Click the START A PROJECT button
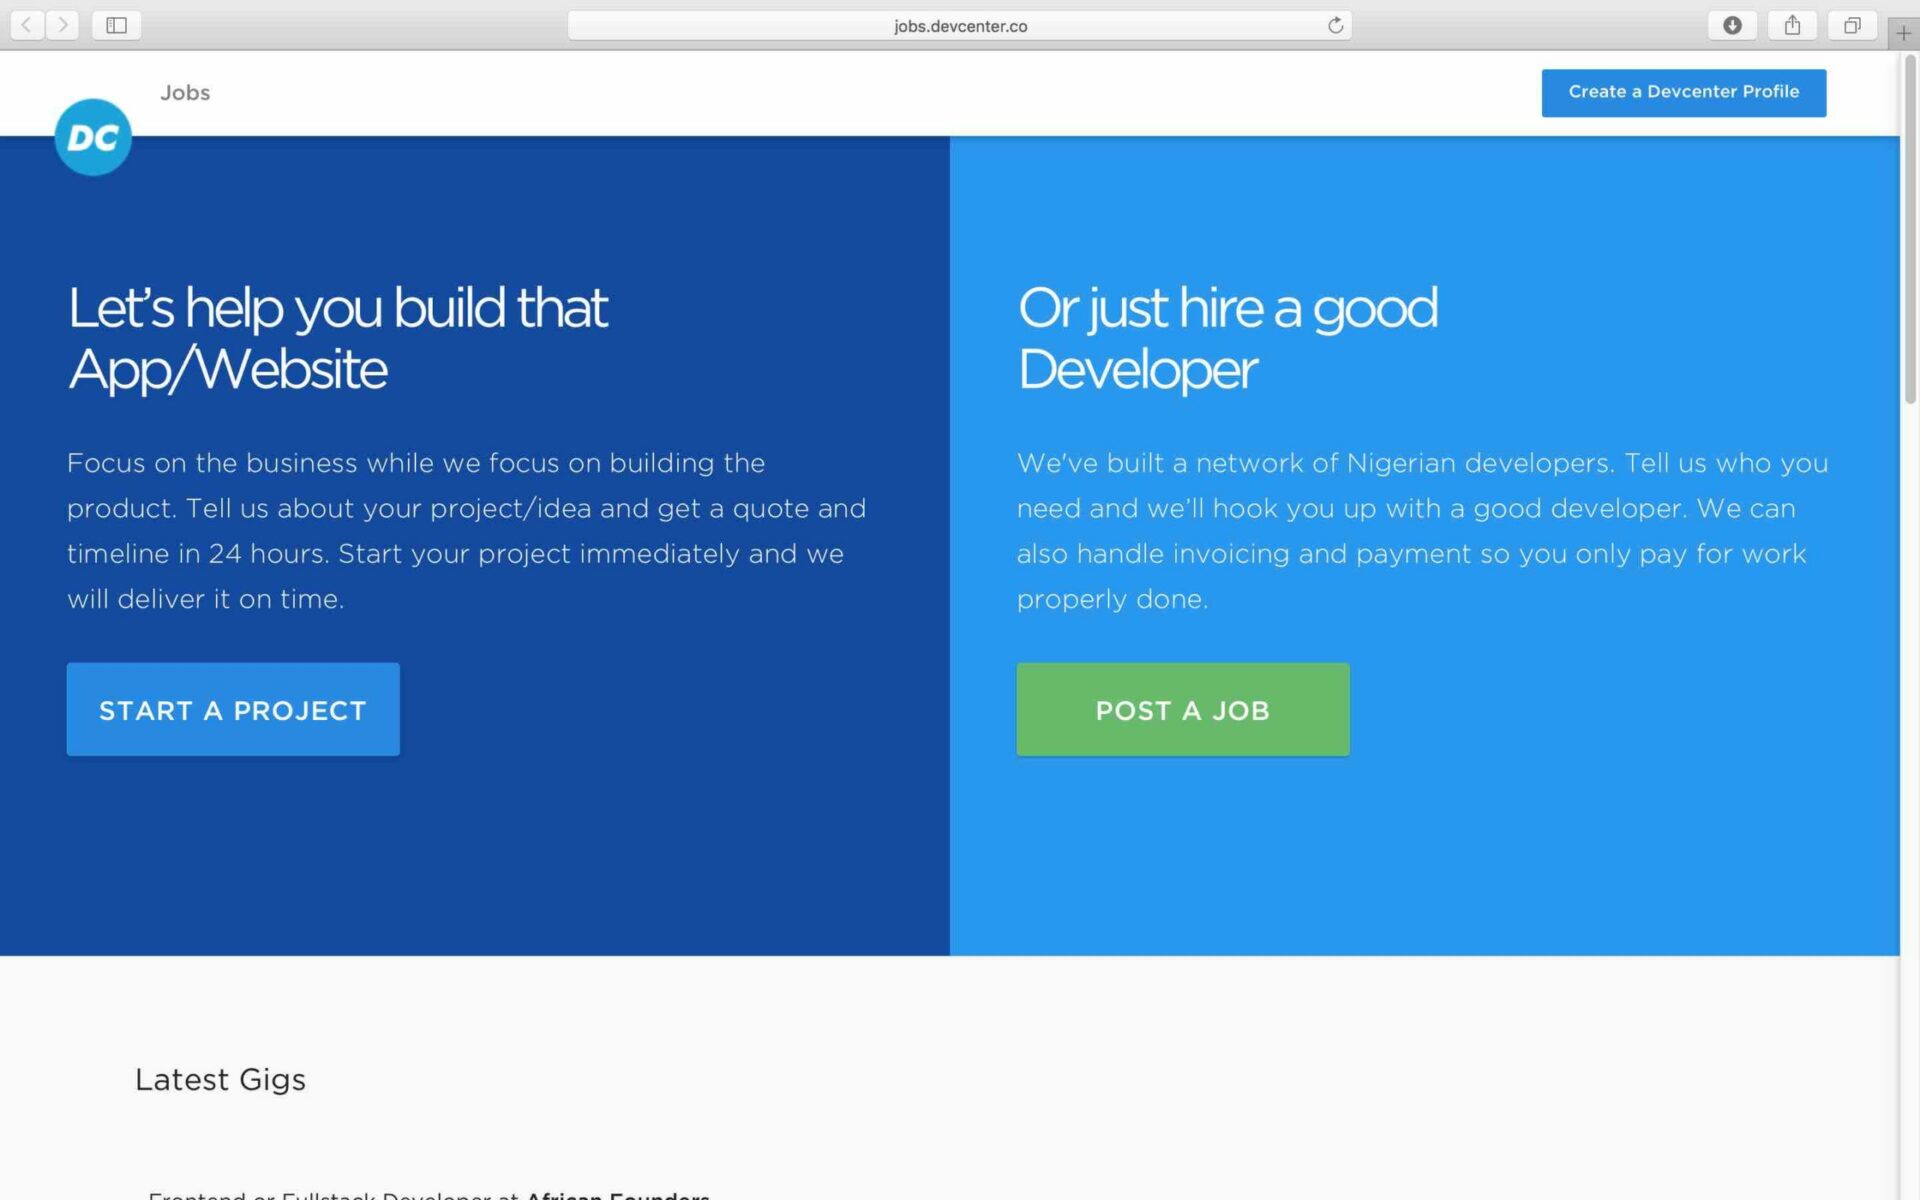Image resolution: width=1920 pixels, height=1200 pixels. (x=233, y=710)
